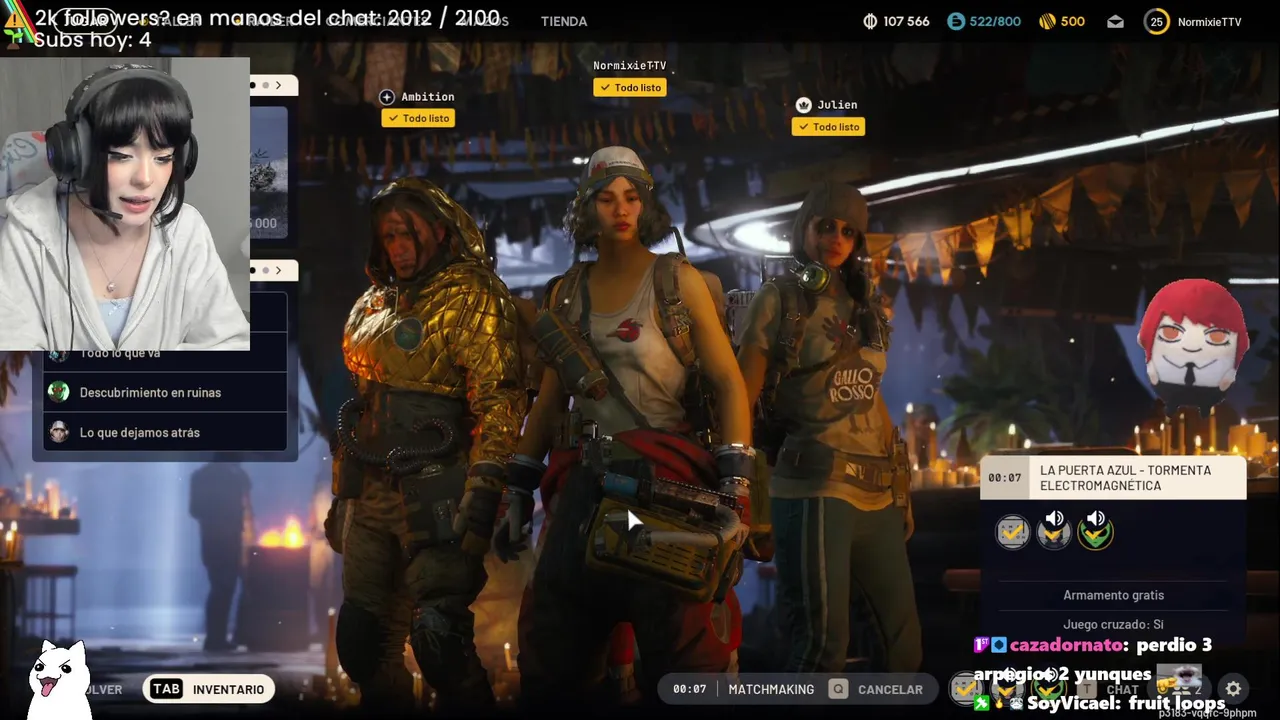Click the 00:07 matchmaking timer in bottom bar
The width and height of the screenshot is (1280, 720).
[x=689, y=689]
